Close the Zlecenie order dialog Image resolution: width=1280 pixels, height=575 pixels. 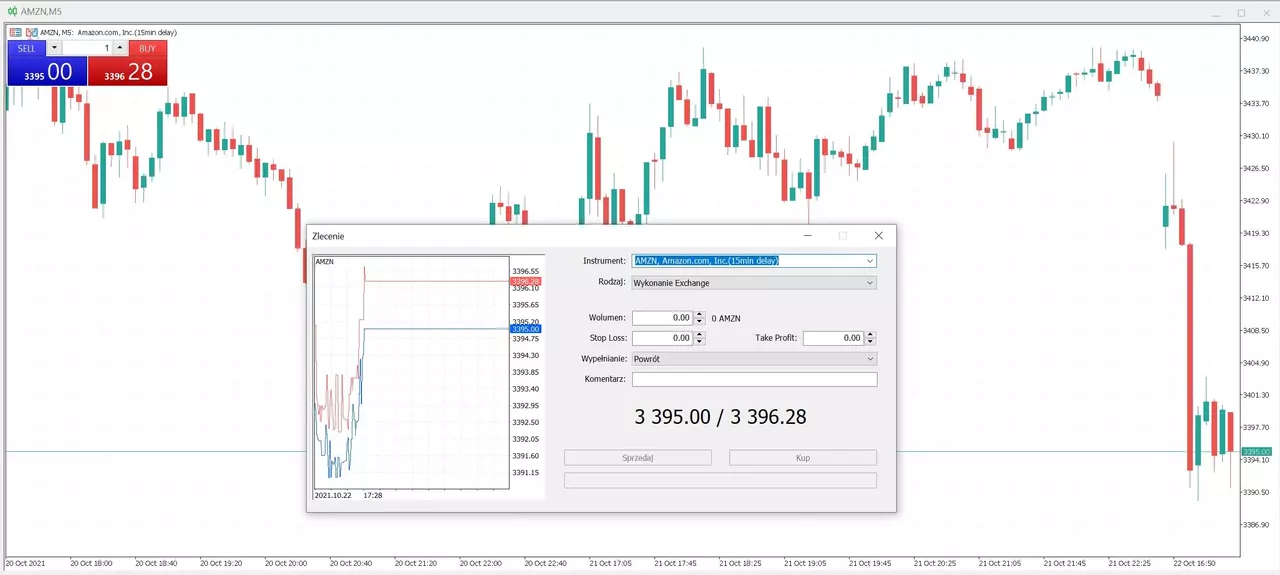click(879, 236)
